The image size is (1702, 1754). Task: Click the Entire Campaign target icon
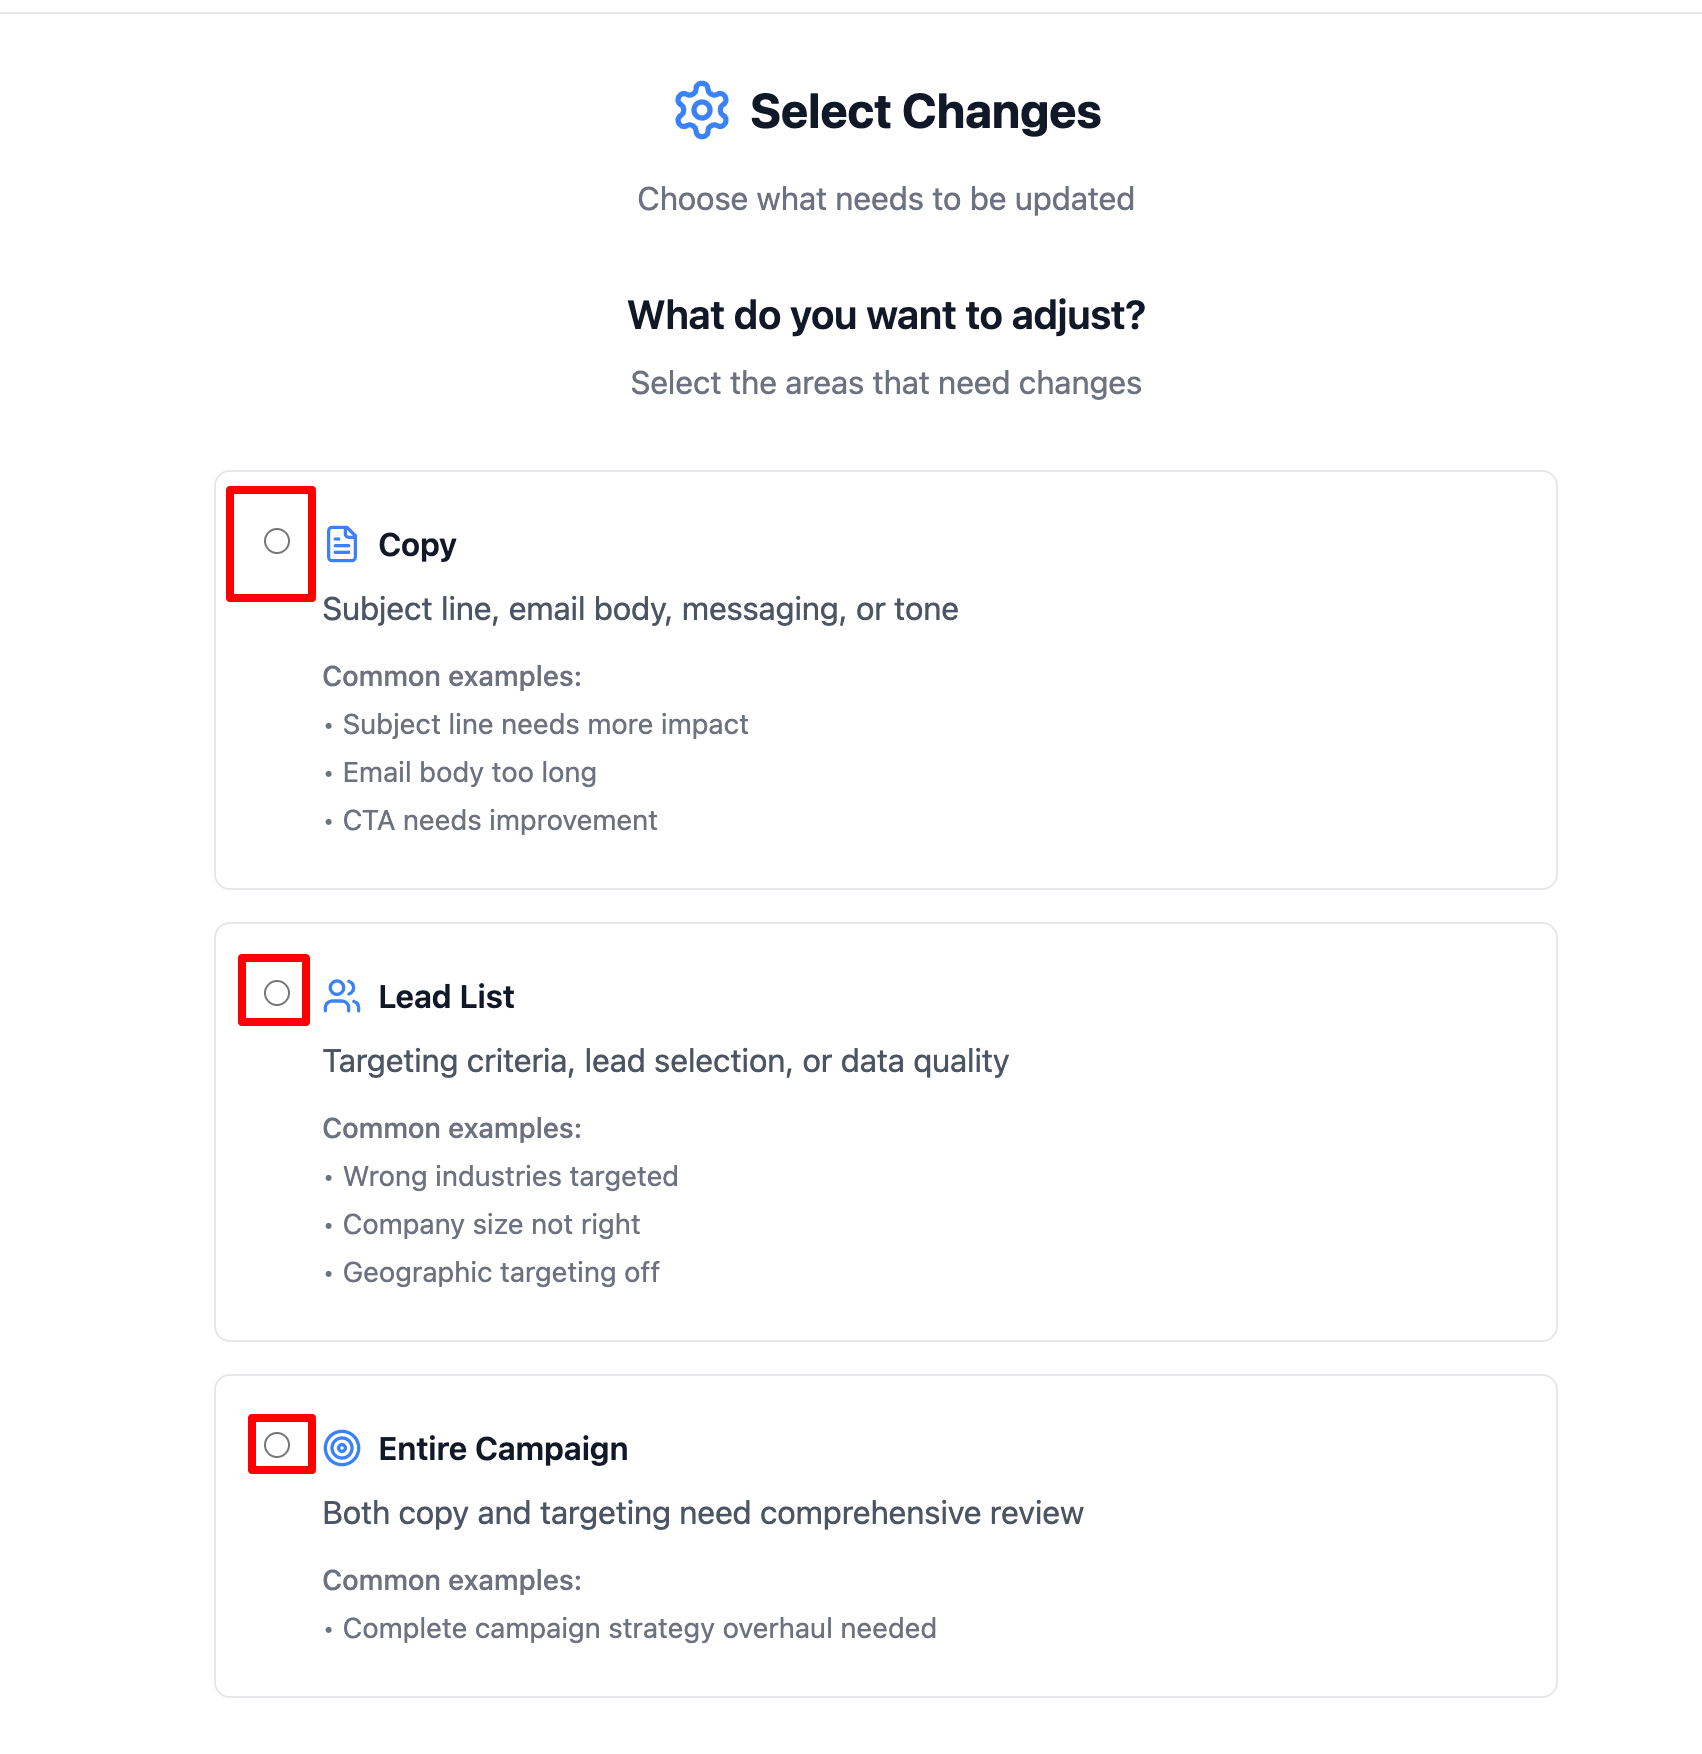coord(342,1448)
